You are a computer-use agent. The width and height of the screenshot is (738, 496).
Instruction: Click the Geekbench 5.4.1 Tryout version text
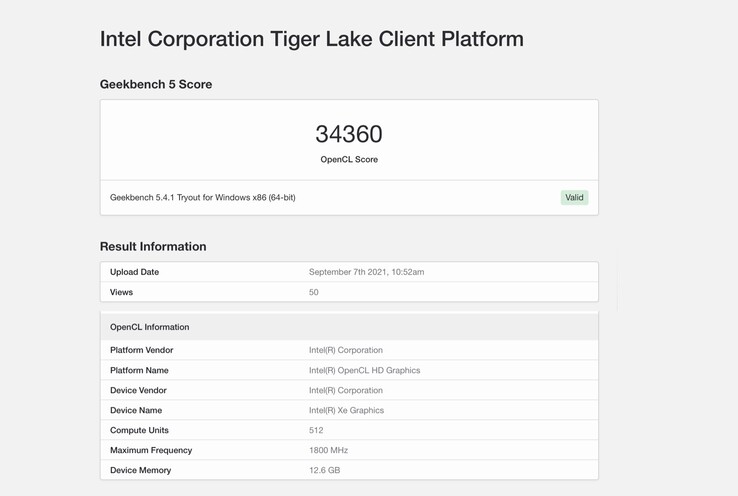202,198
